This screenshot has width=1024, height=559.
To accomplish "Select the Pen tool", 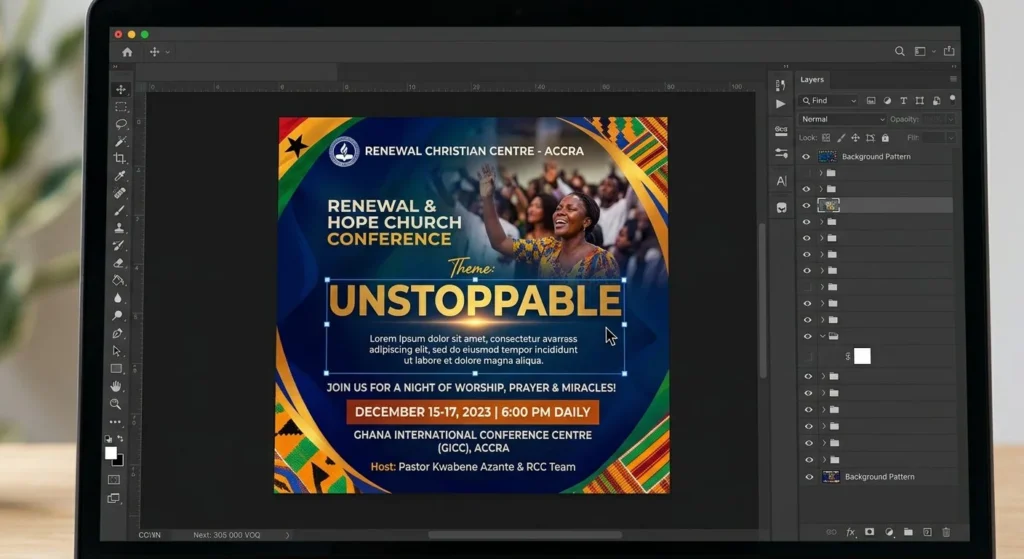I will (117, 334).
